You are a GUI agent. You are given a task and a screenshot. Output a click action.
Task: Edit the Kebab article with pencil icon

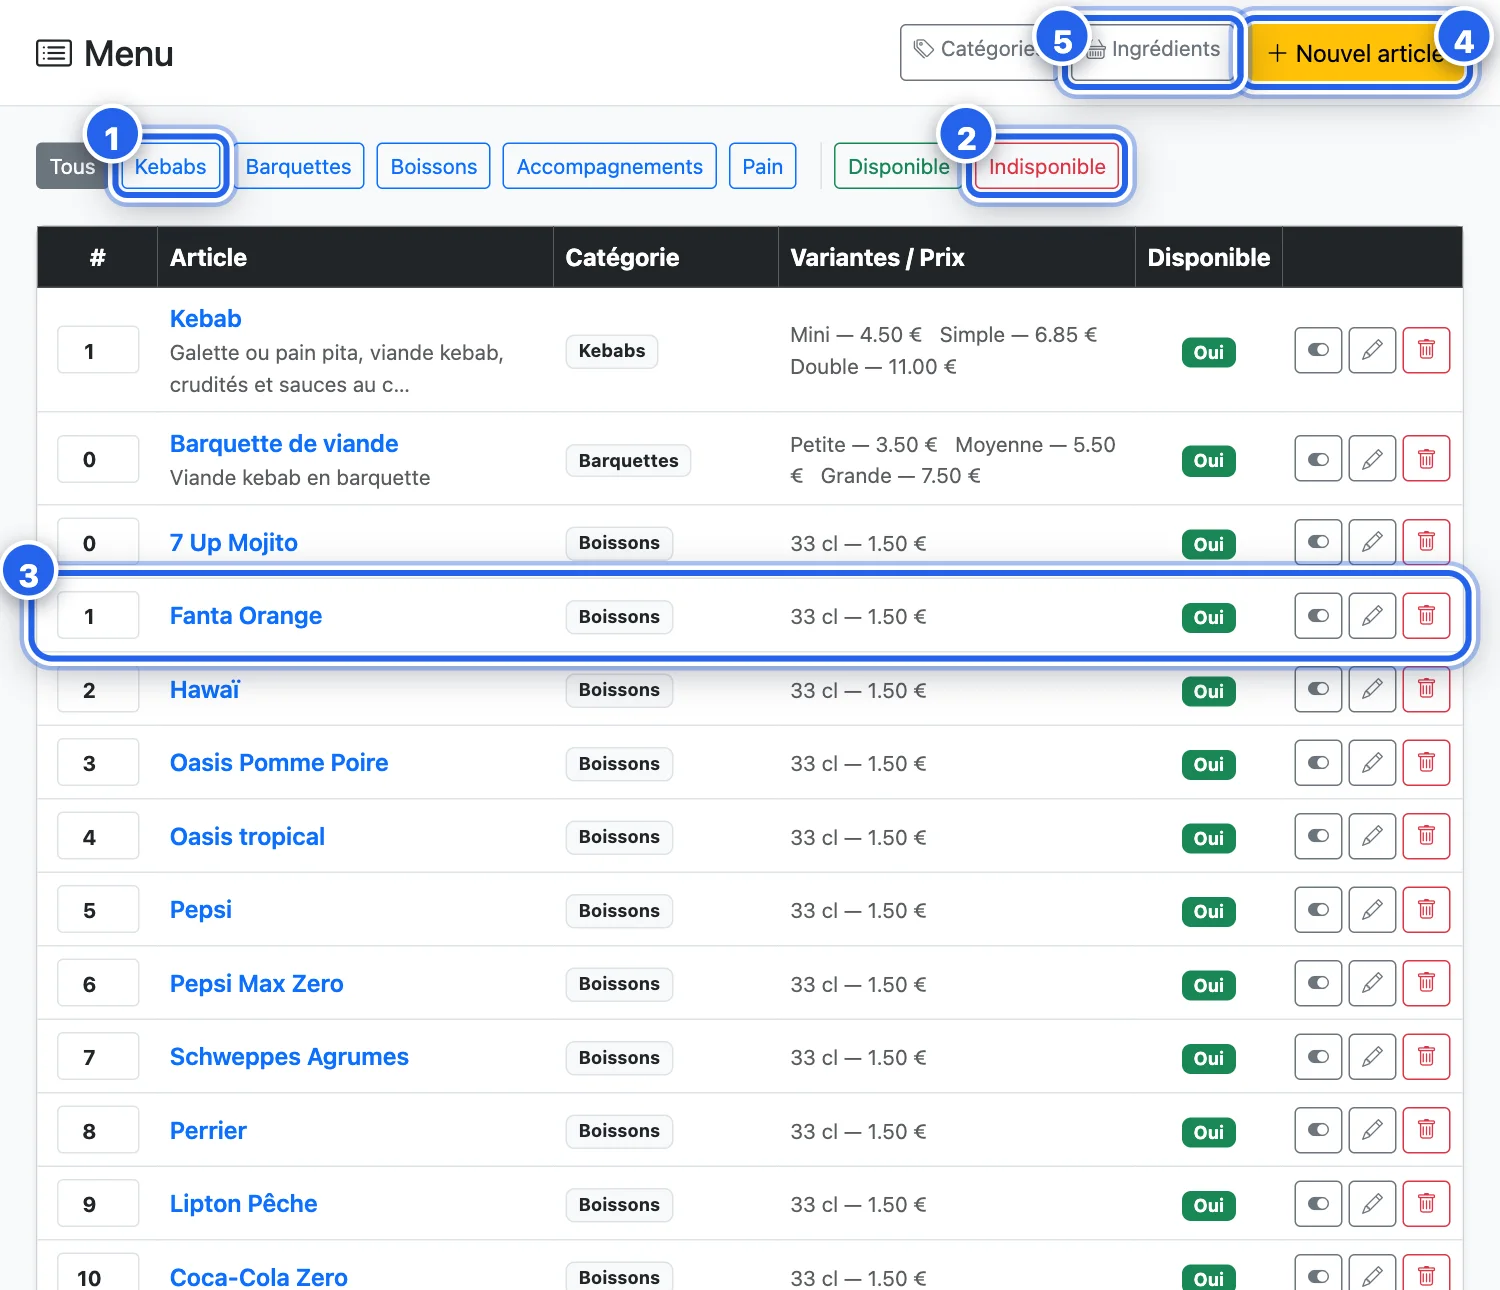click(1372, 350)
